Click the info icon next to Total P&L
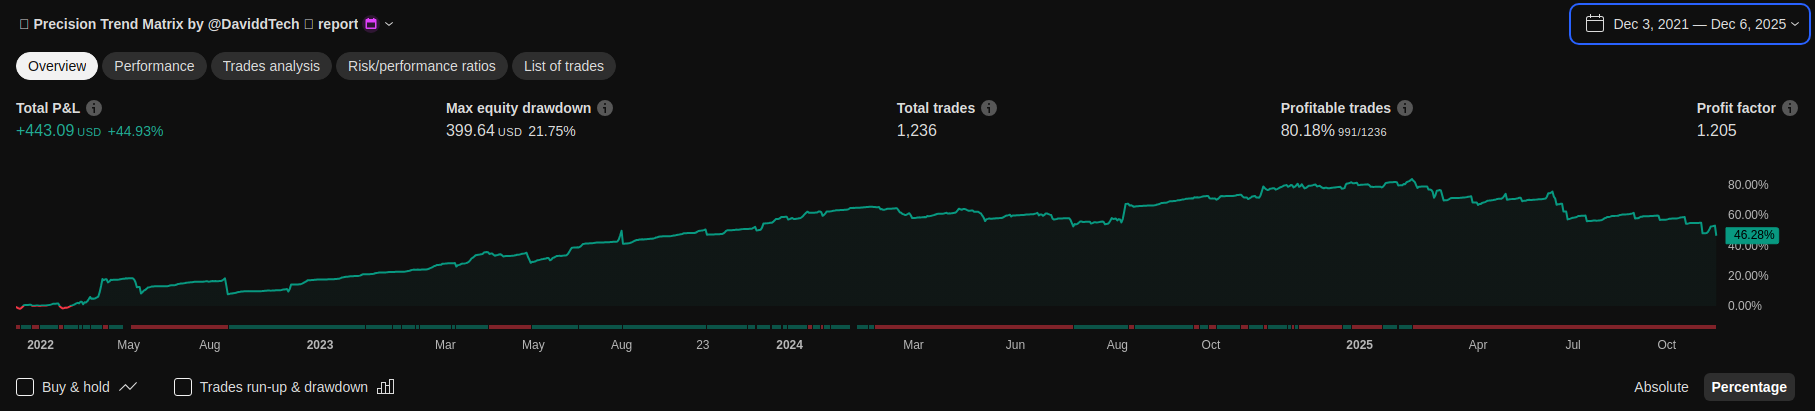Image resolution: width=1815 pixels, height=411 pixels. coord(94,108)
